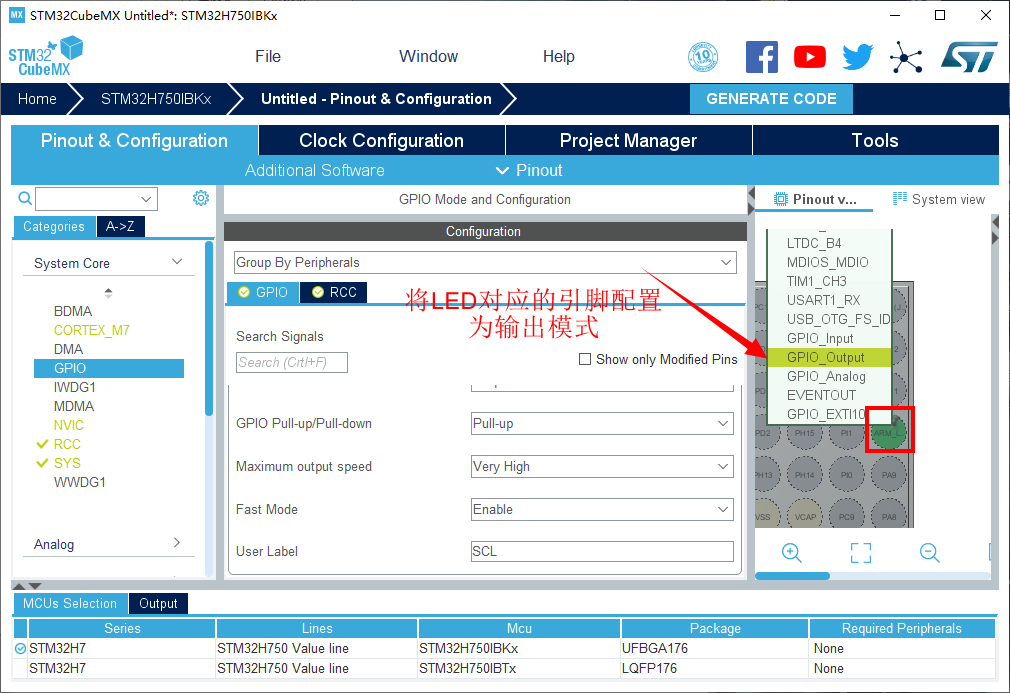Expand the Maximum output speed dropdown
The image size is (1010, 693).
coord(602,467)
